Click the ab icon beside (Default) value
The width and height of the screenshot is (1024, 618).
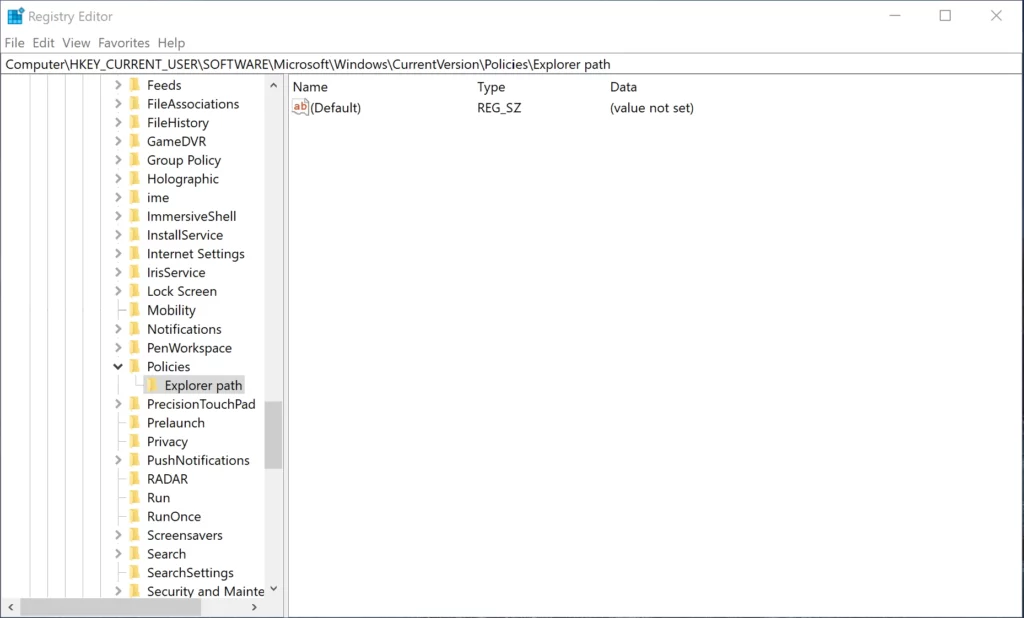tap(299, 107)
